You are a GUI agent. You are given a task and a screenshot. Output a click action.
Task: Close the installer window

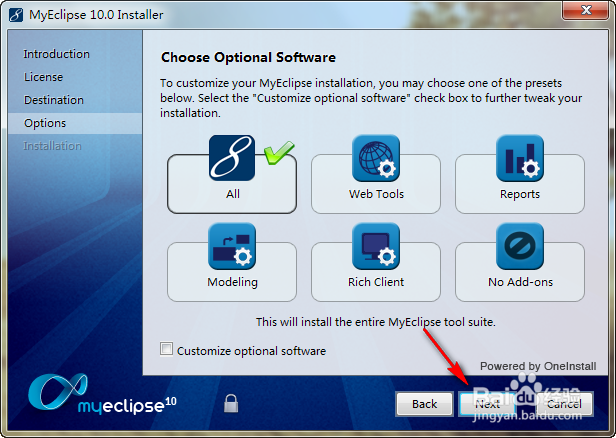586,10
